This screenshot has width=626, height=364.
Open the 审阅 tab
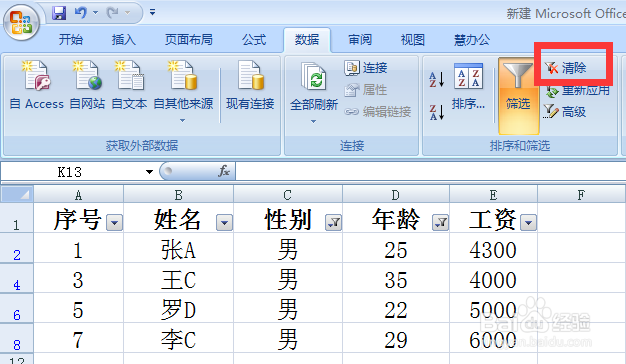tap(360, 40)
